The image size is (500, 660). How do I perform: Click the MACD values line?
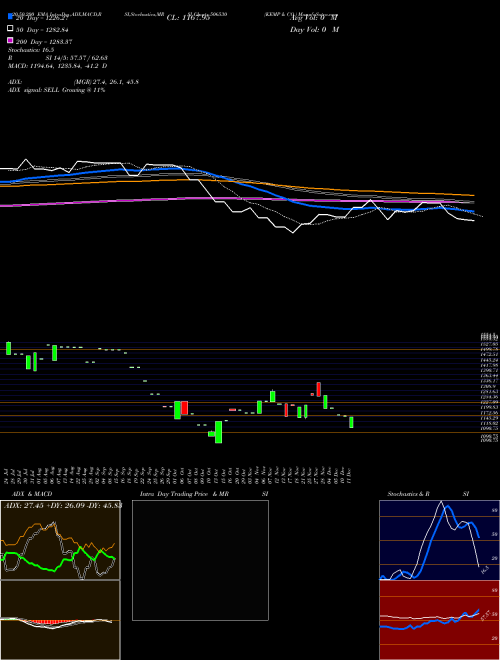point(58,66)
